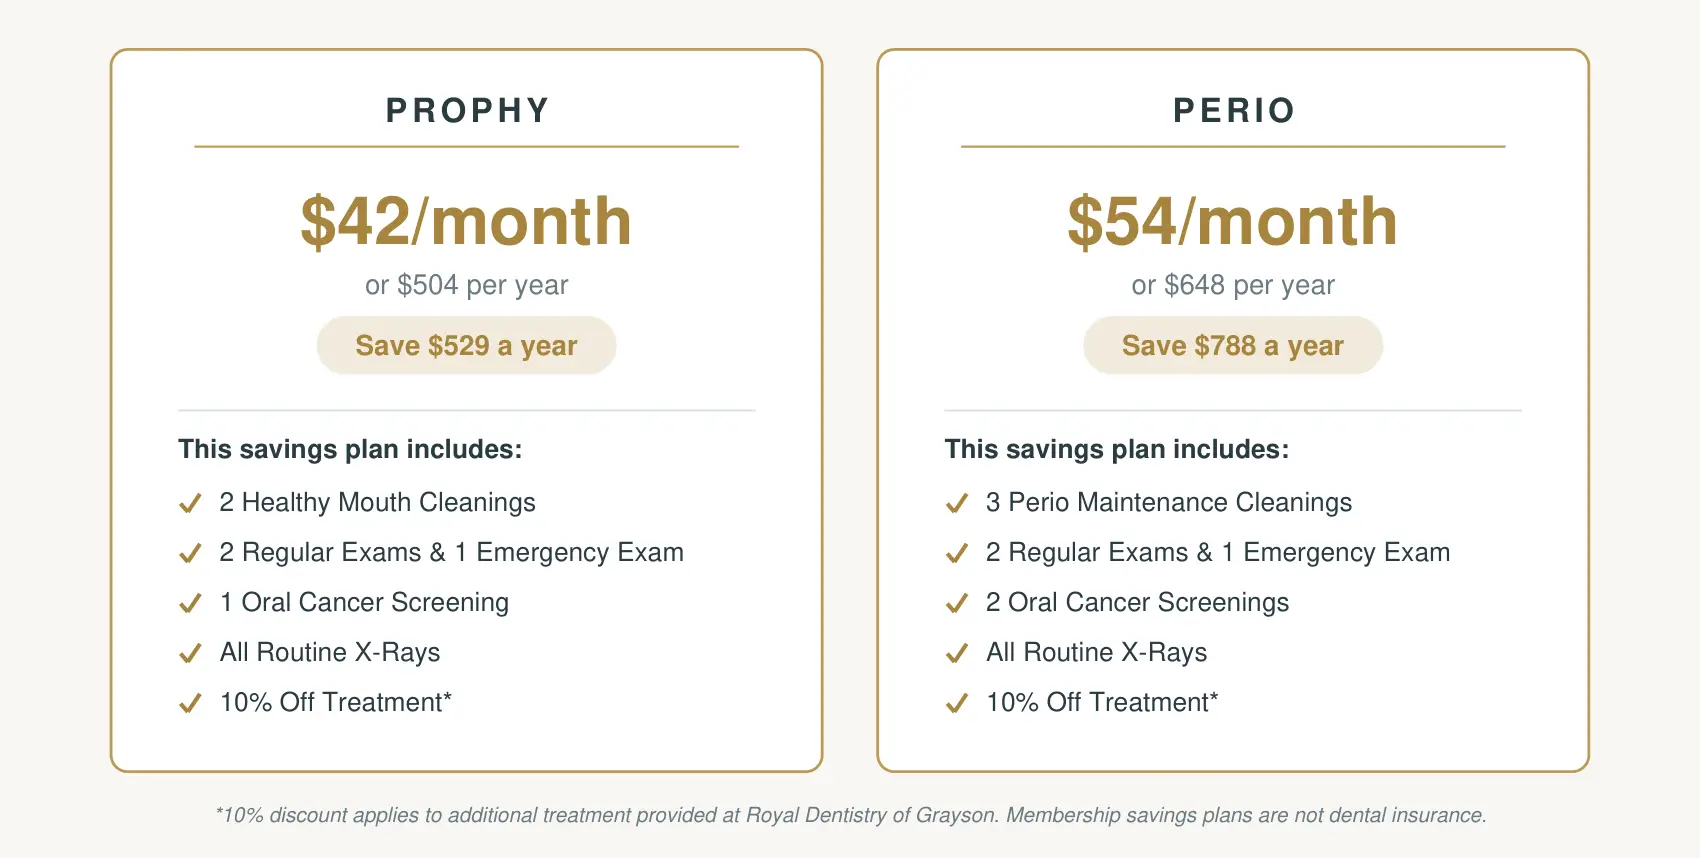This screenshot has height=858, width=1700.
Task: Click checkmark beside Perio All Routine X-Rays
Action: coord(957,653)
